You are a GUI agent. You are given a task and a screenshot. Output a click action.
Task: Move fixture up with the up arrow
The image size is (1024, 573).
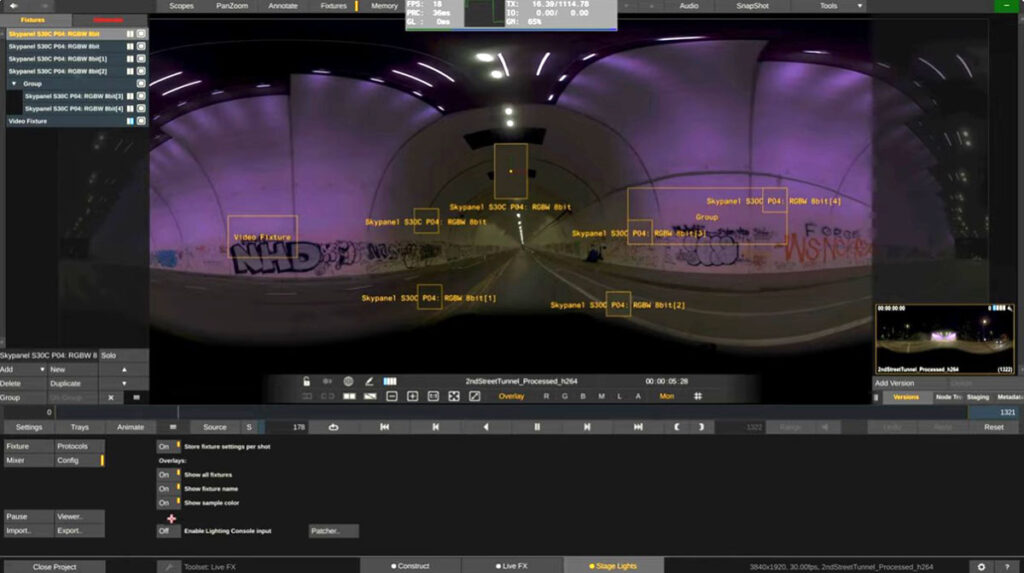coord(124,370)
